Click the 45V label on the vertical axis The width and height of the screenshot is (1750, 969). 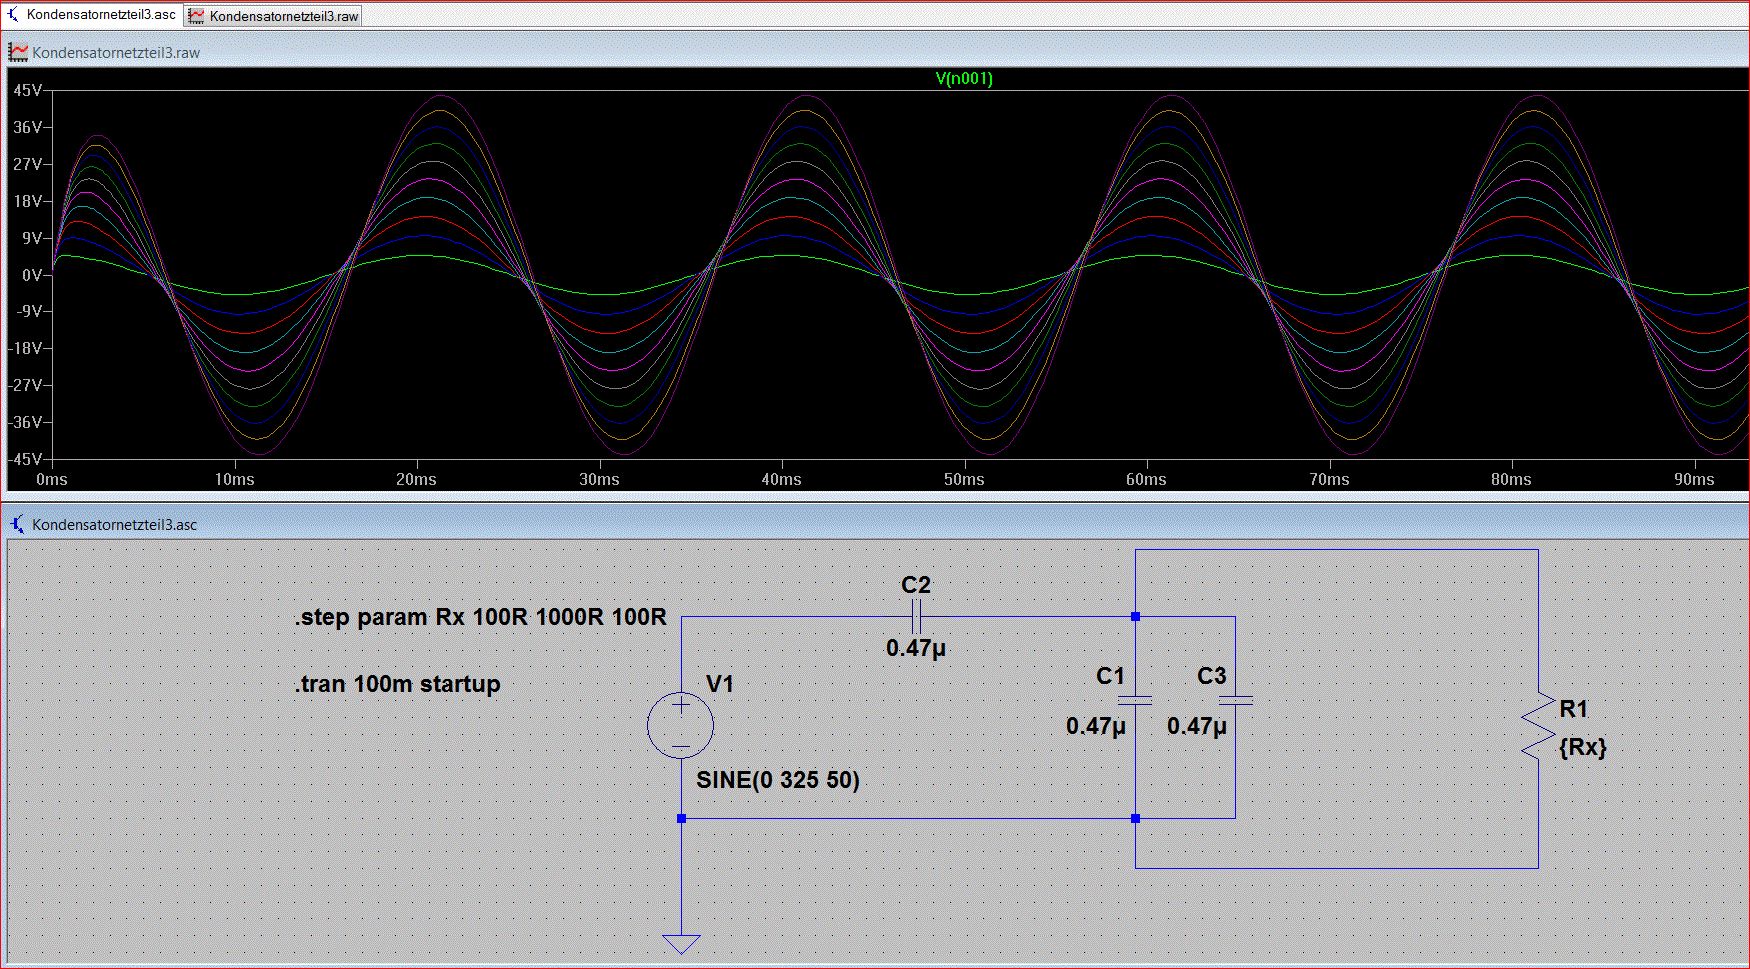(27, 91)
